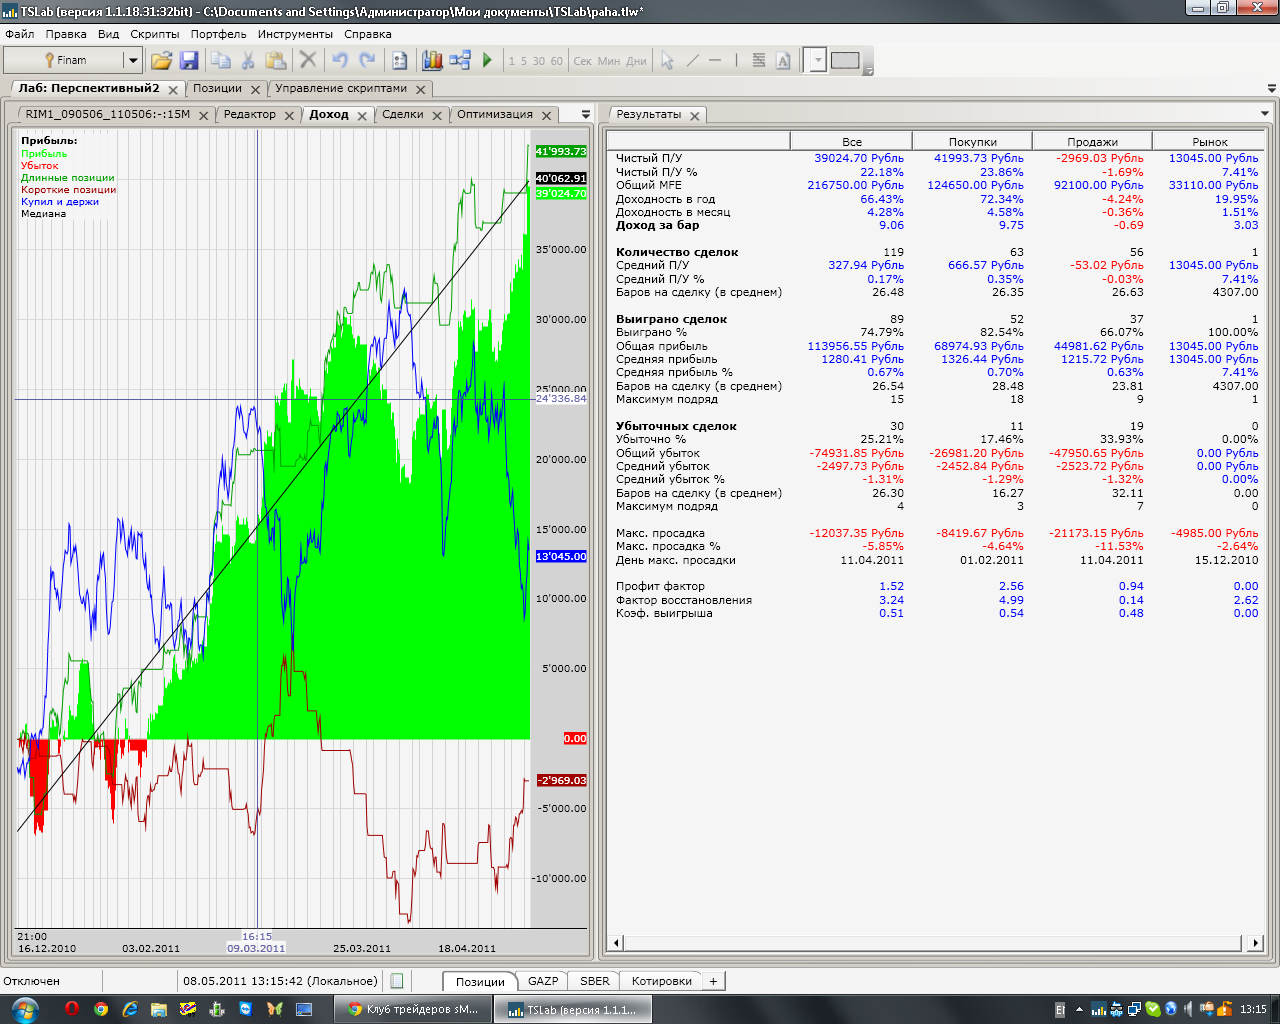Open the Инструменты menu
This screenshot has height=1024, width=1280.
[295, 34]
